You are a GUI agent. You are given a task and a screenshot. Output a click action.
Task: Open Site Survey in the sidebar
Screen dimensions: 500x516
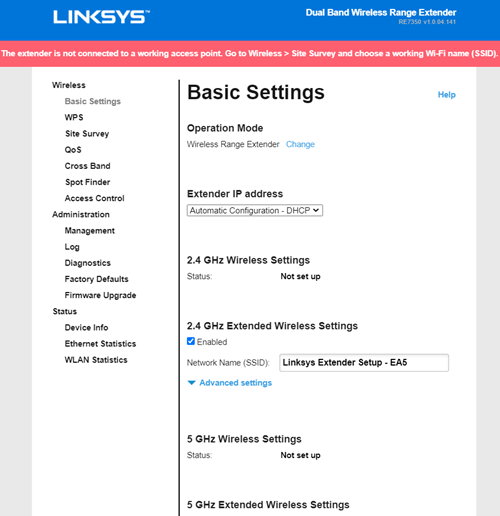pyautogui.click(x=87, y=134)
